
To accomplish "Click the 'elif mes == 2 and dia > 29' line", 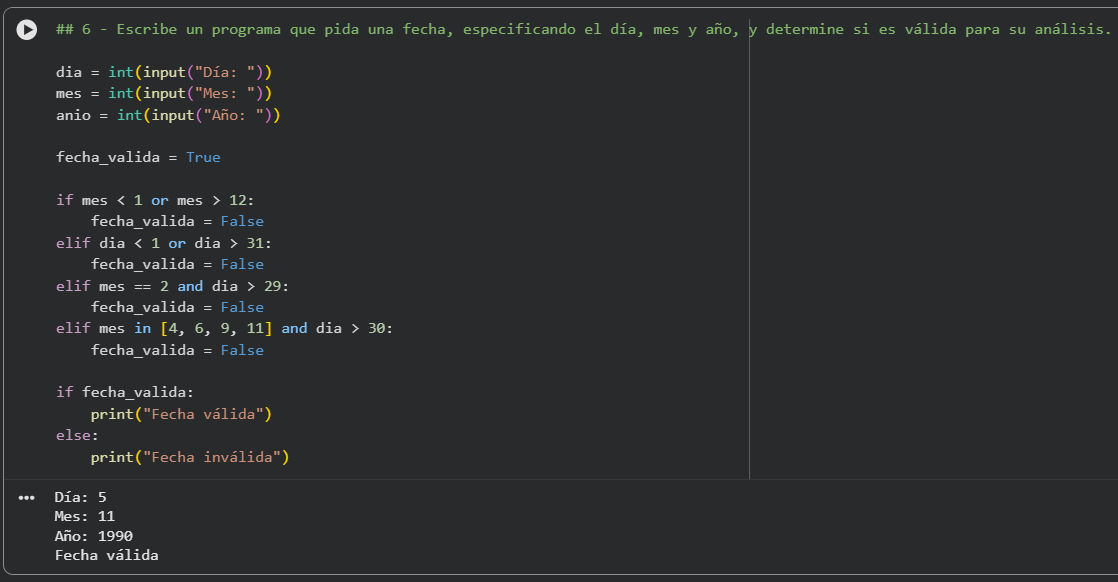I will (172, 286).
